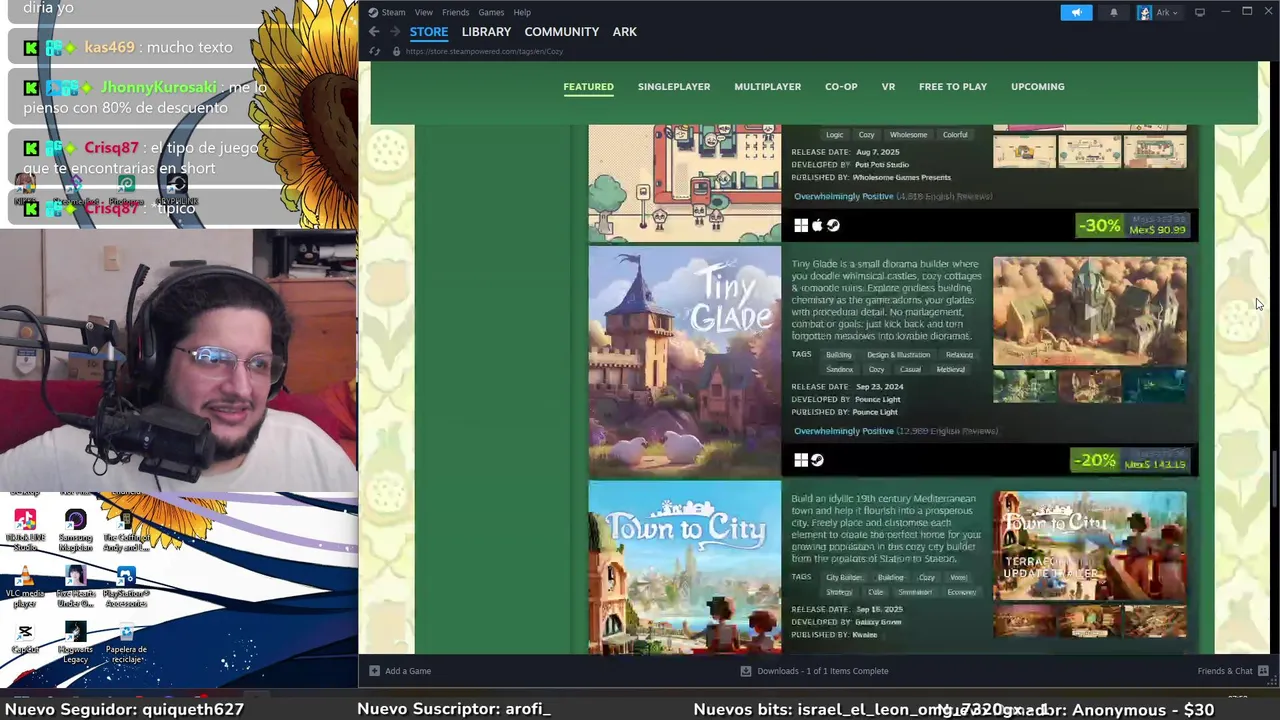Go to the STORE section

(429, 32)
